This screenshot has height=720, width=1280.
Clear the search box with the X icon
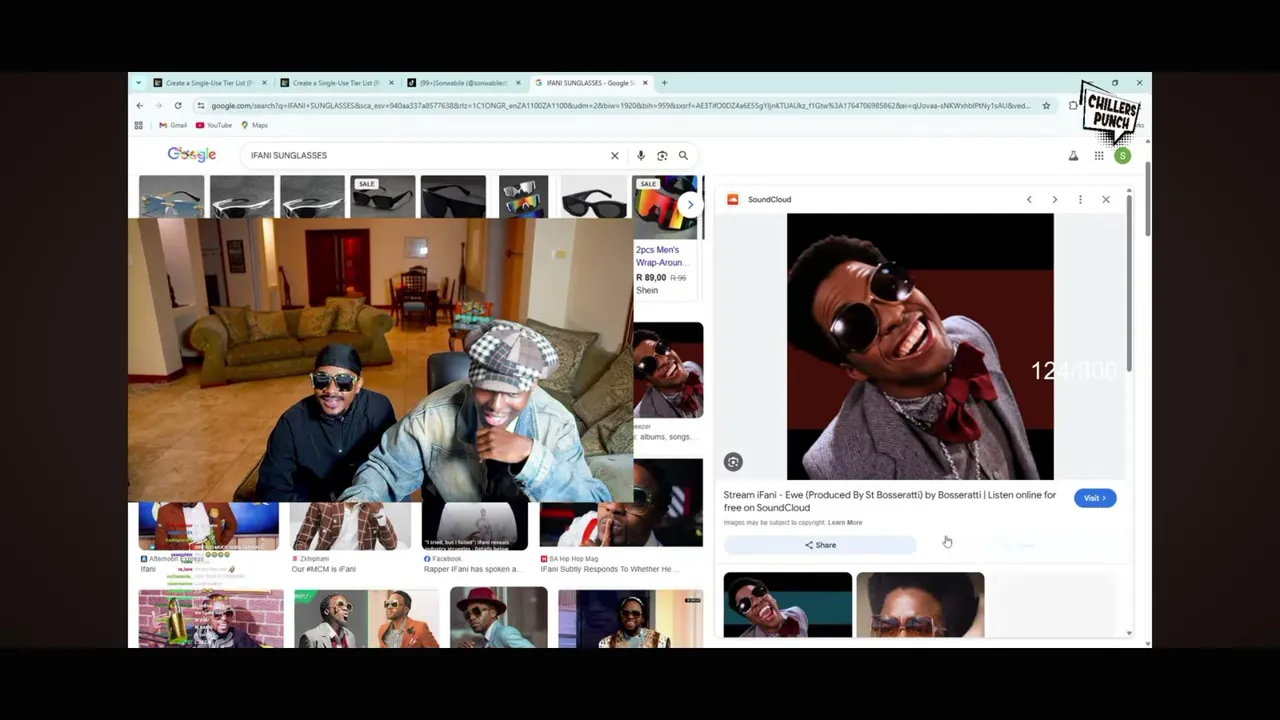[x=615, y=156]
